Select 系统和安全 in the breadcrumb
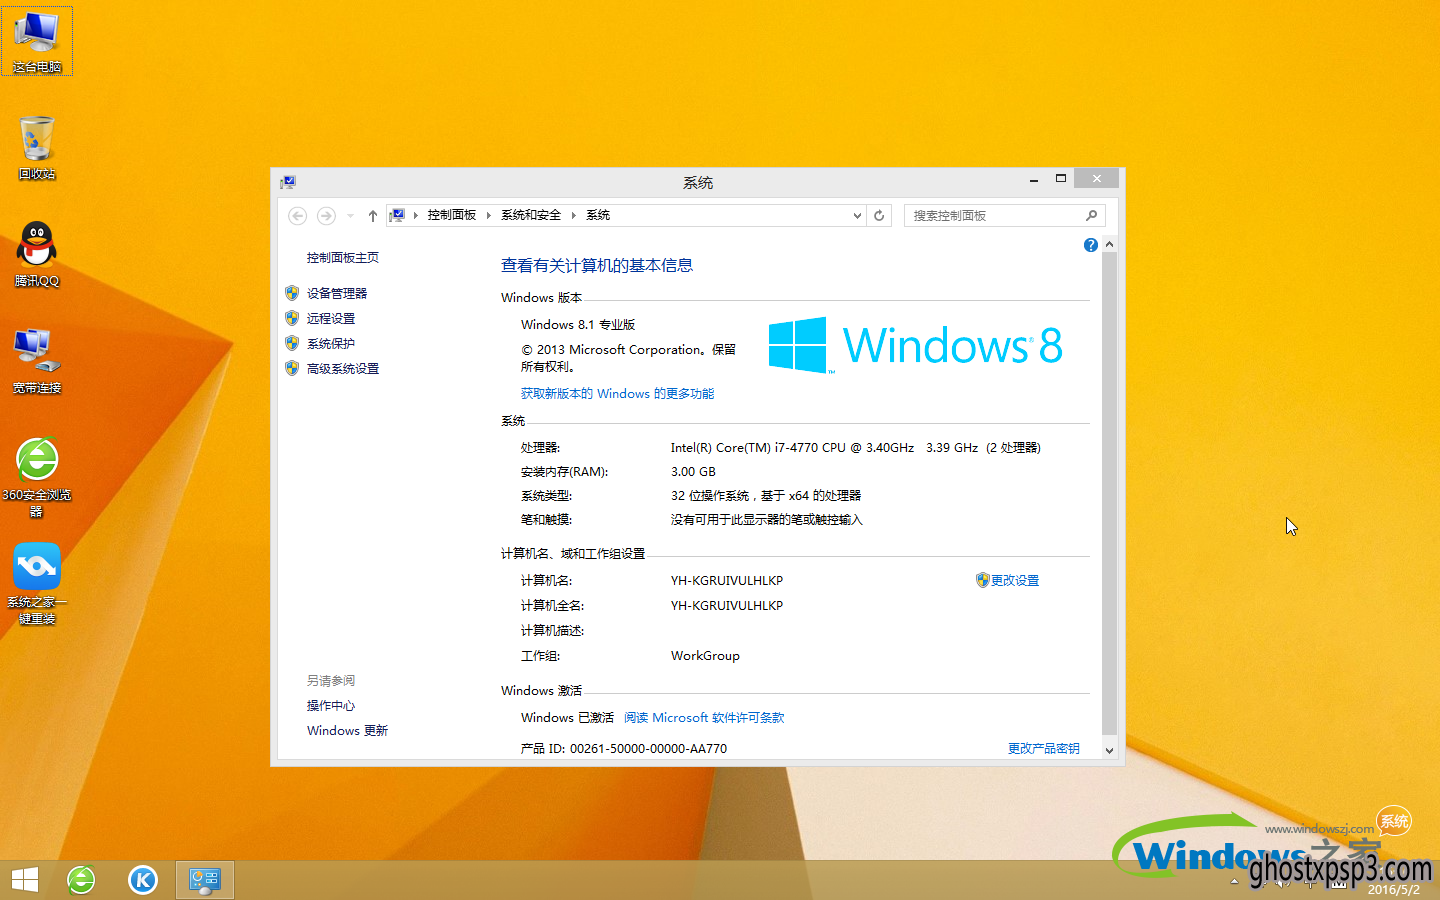This screenshot has width=1440, height=900. pyautogui.click(x=531, y=215)
